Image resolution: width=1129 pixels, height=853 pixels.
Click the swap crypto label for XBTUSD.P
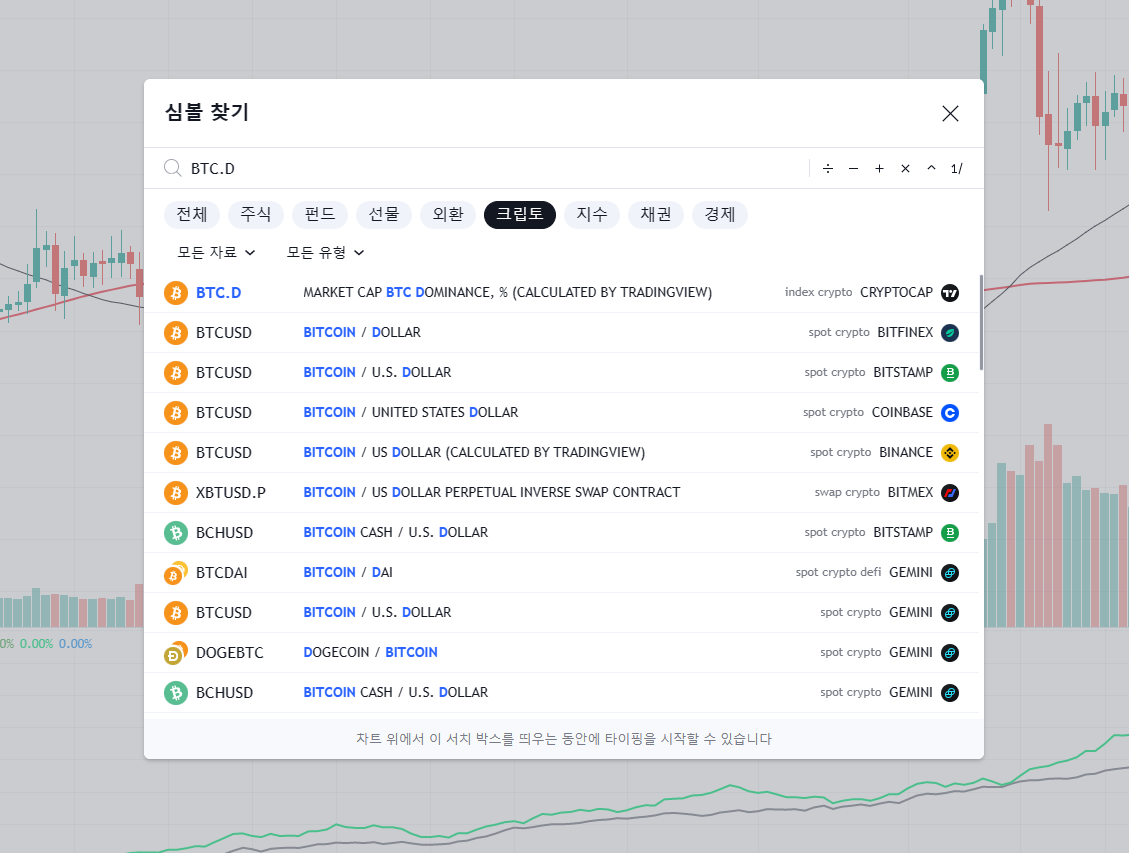[847, 492]
